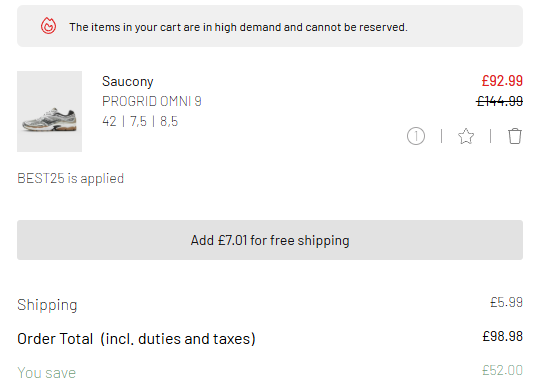Viewport: 541px width, 388px height.
Task: Click the red flame high-demand icon
Action: (48, 26)
